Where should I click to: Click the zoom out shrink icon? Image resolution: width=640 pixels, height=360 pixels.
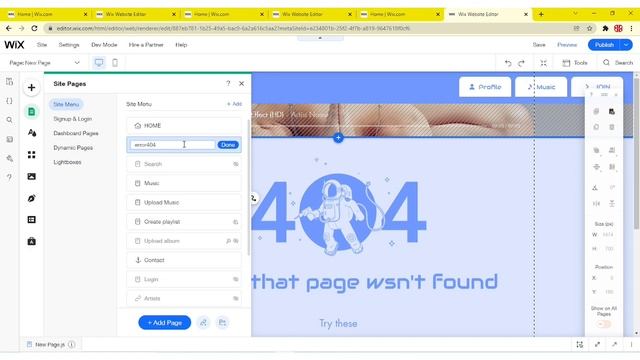coord(543,63)
